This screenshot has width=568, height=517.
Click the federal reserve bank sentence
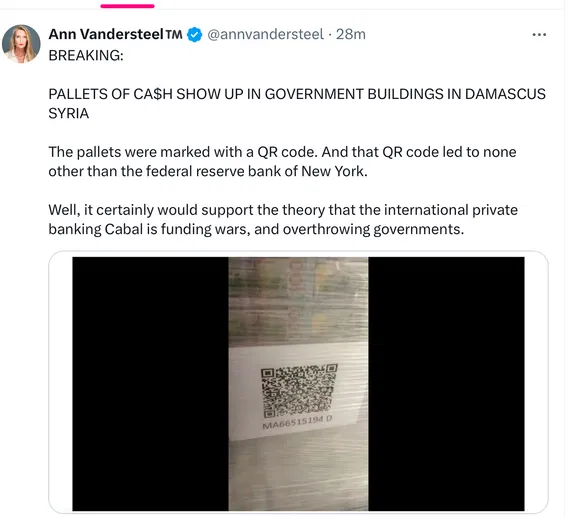click(x=282, y=162)
